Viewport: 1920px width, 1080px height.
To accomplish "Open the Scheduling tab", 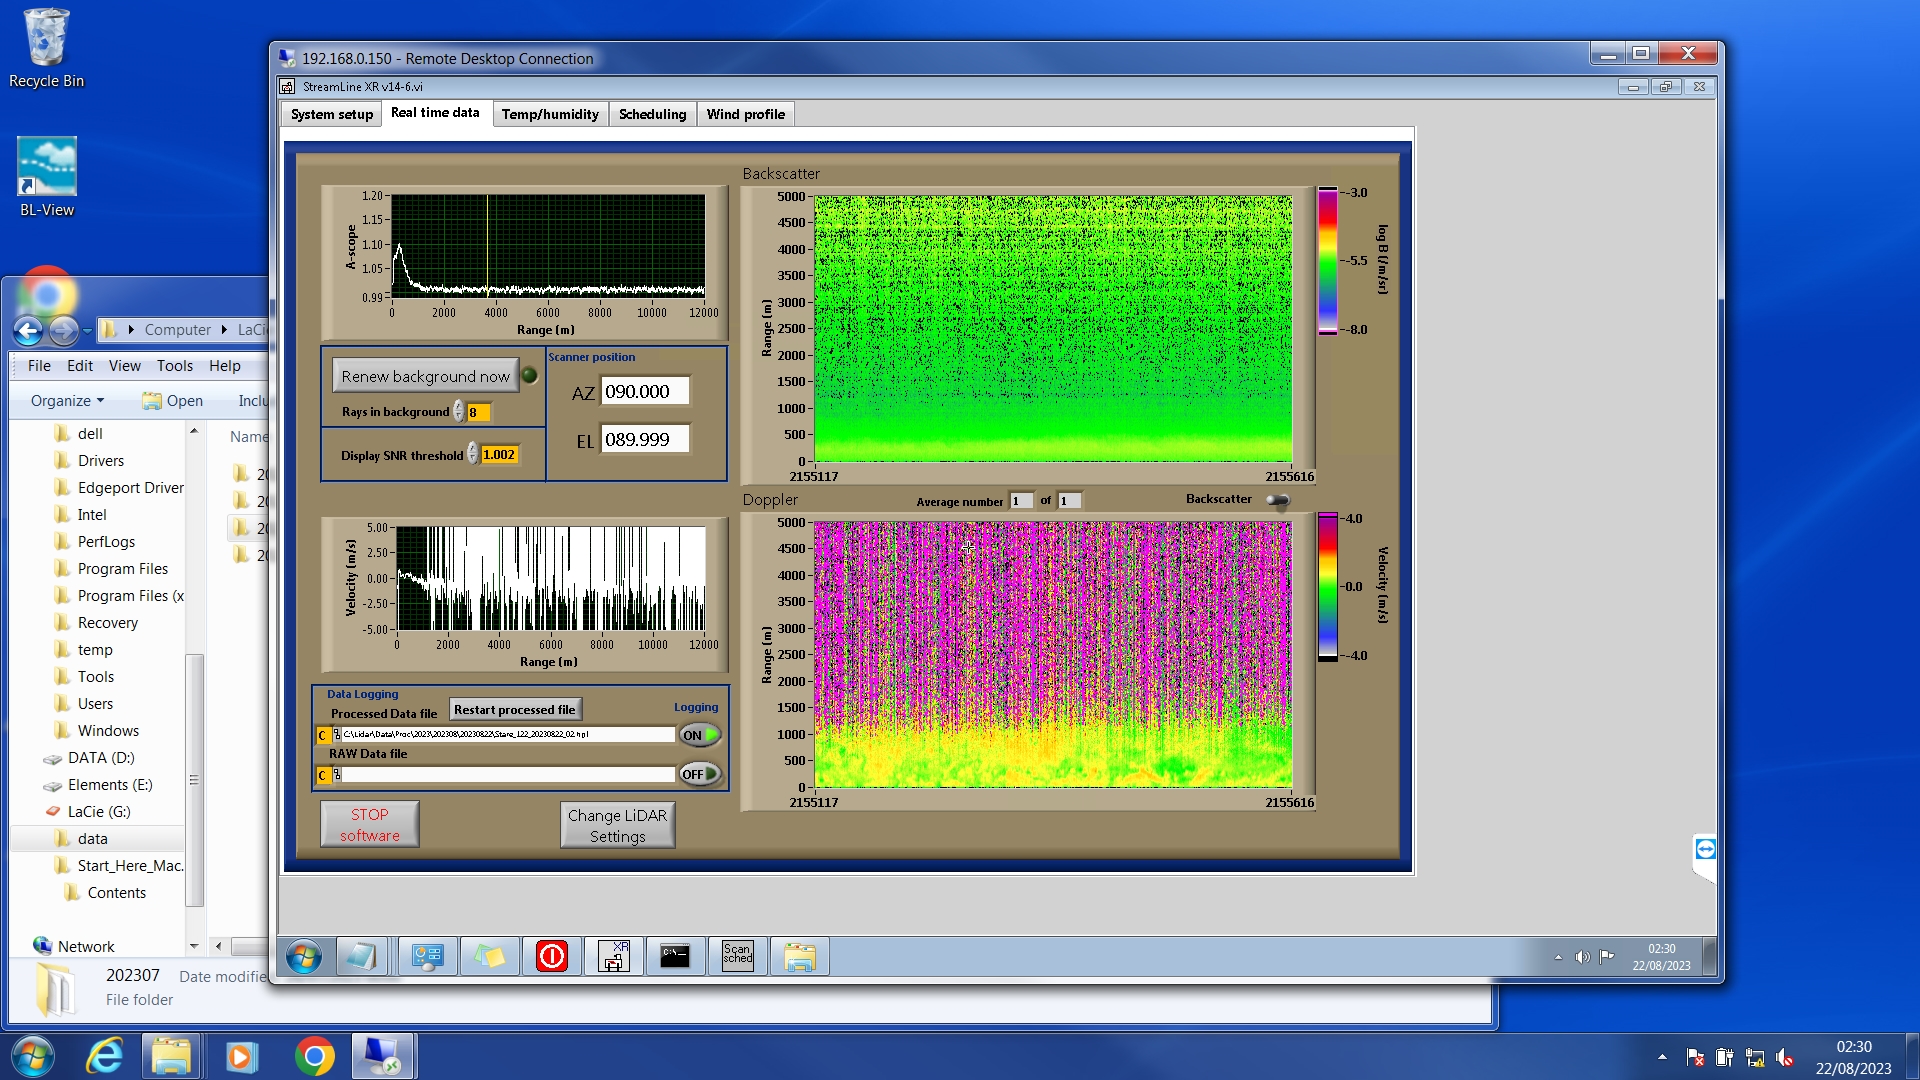I will (x=652, y=114).
